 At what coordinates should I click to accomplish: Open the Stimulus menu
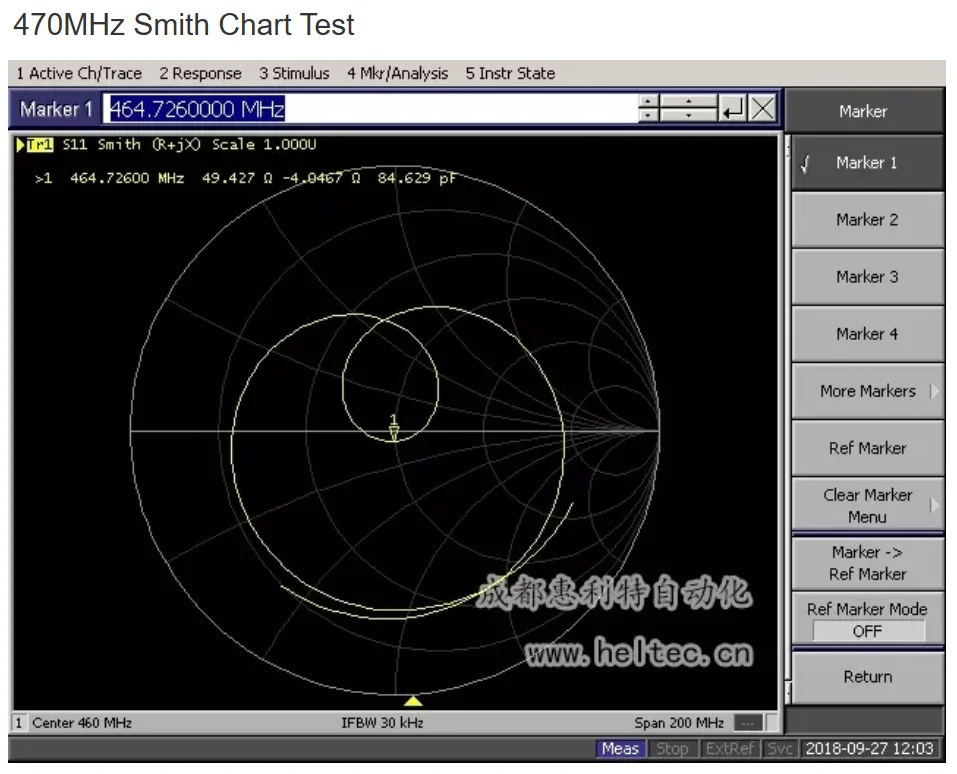(x=294, y=73)
